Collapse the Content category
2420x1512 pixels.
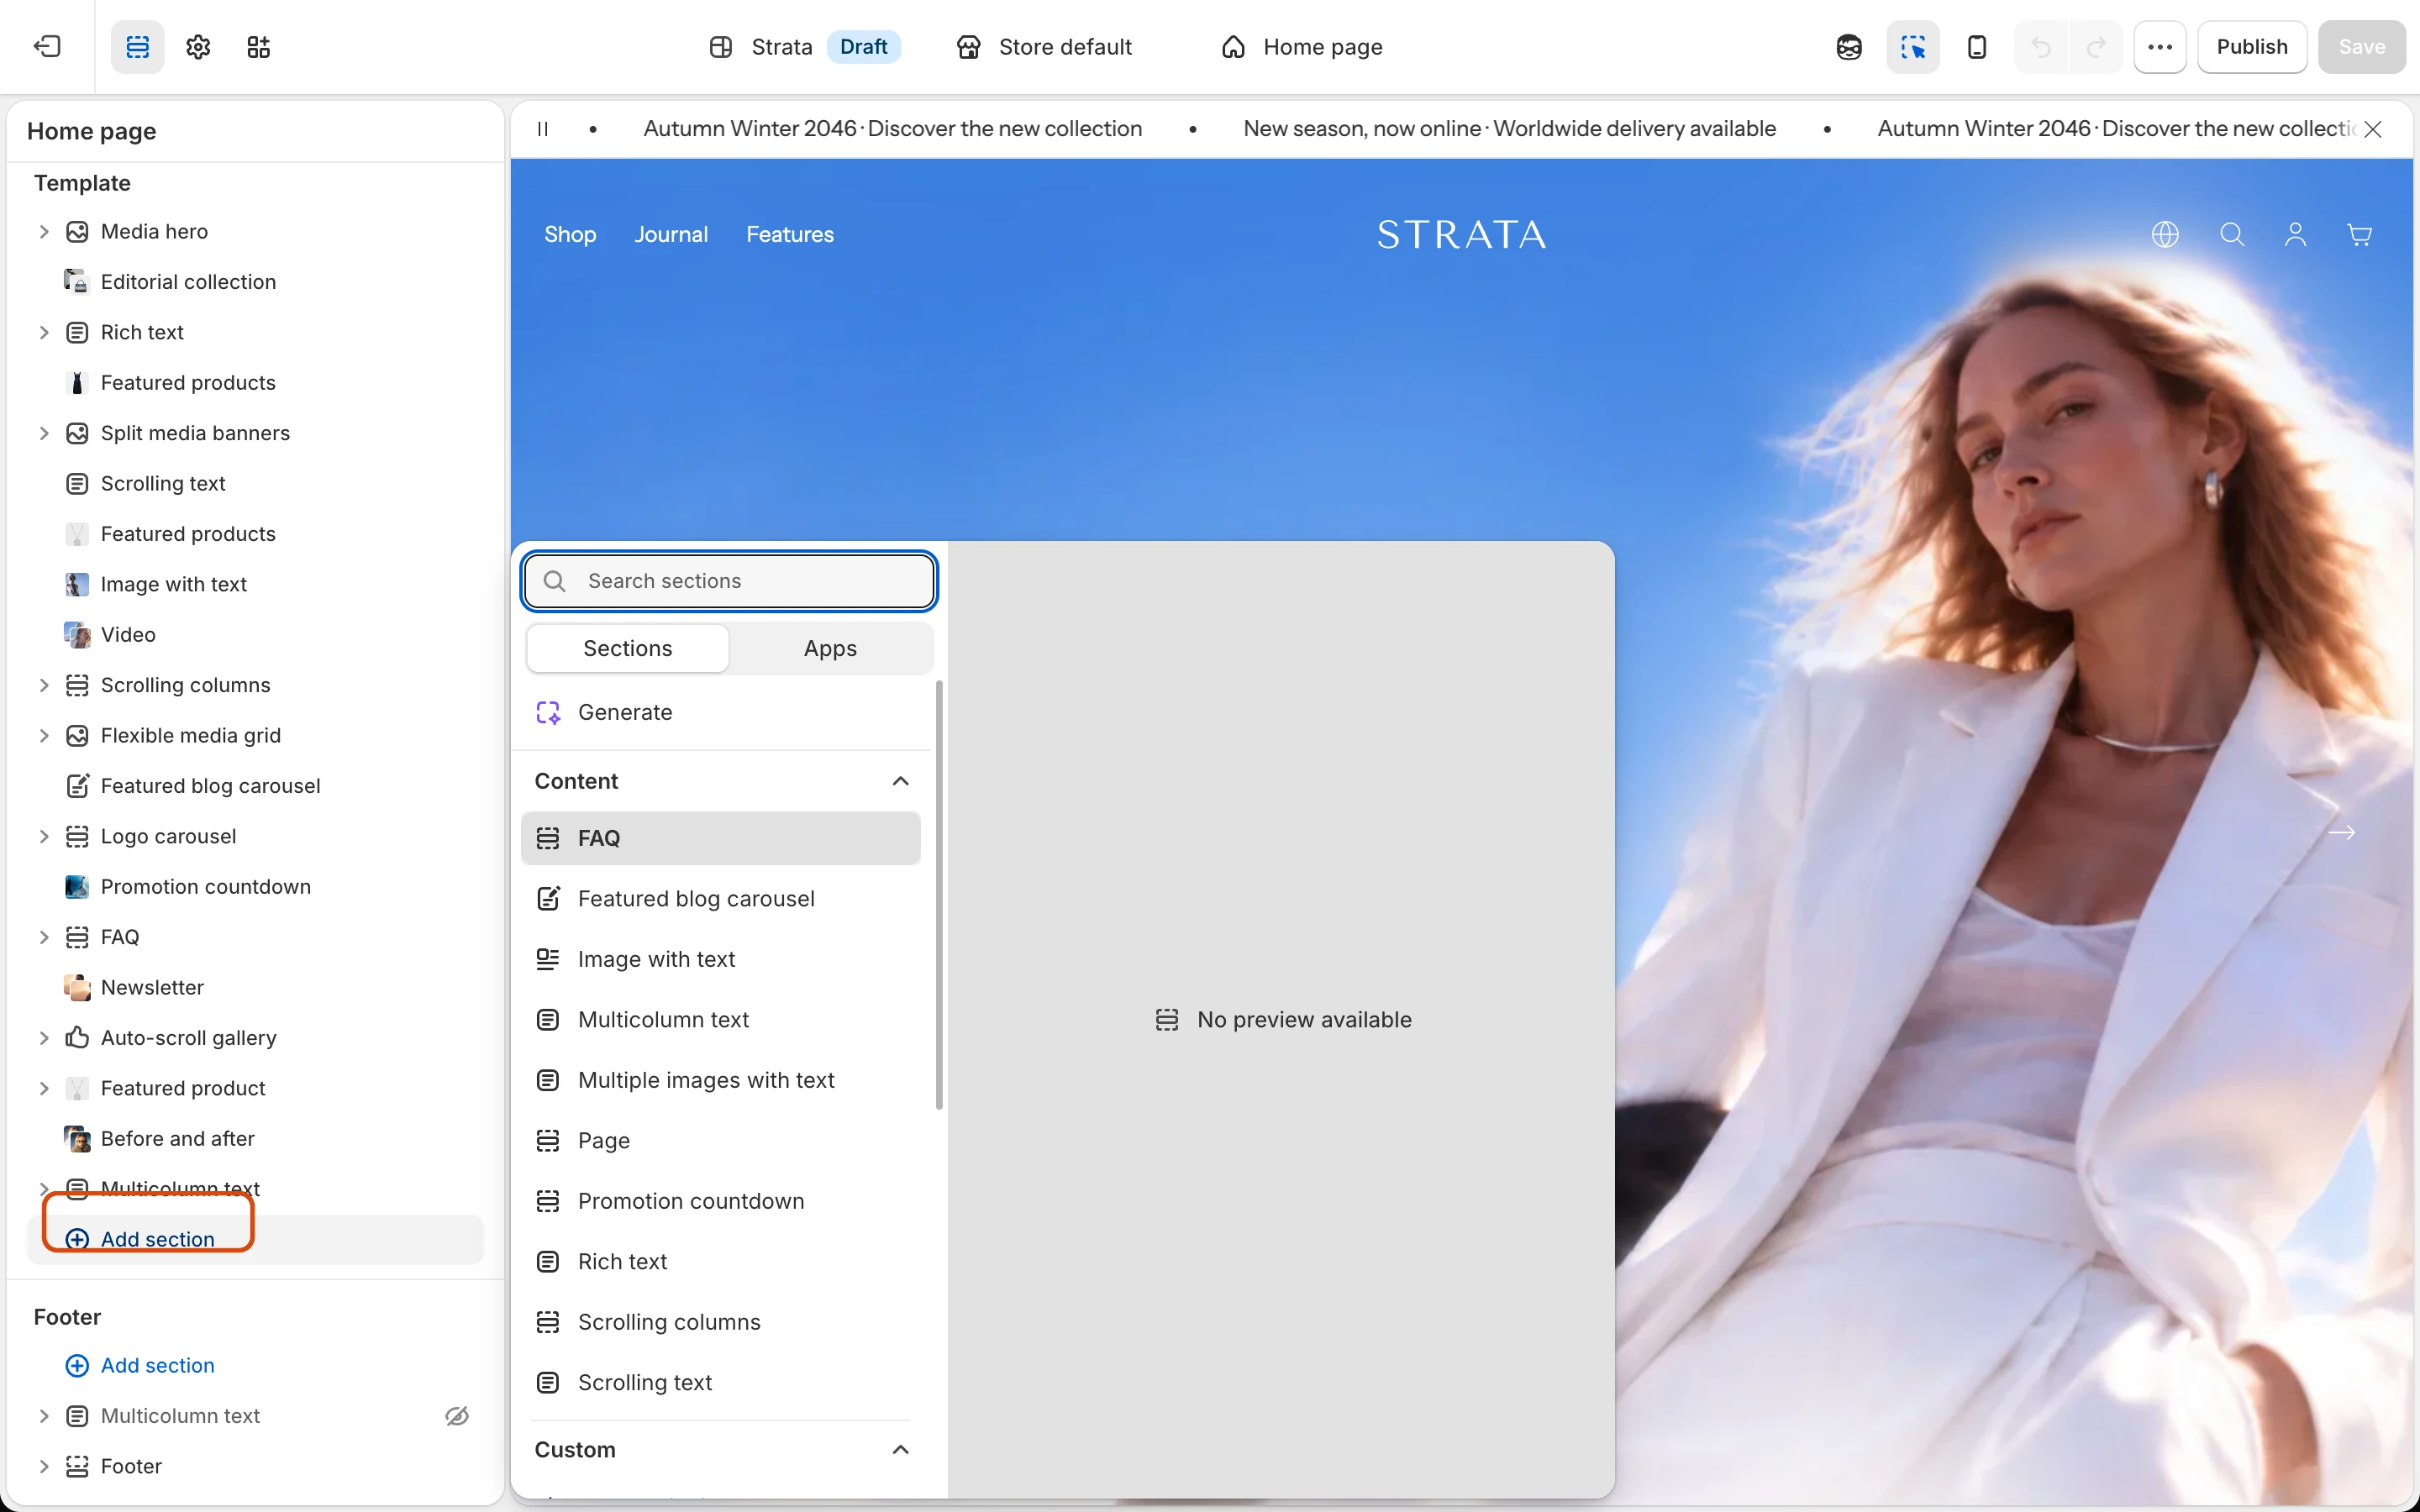coord(900,781)
